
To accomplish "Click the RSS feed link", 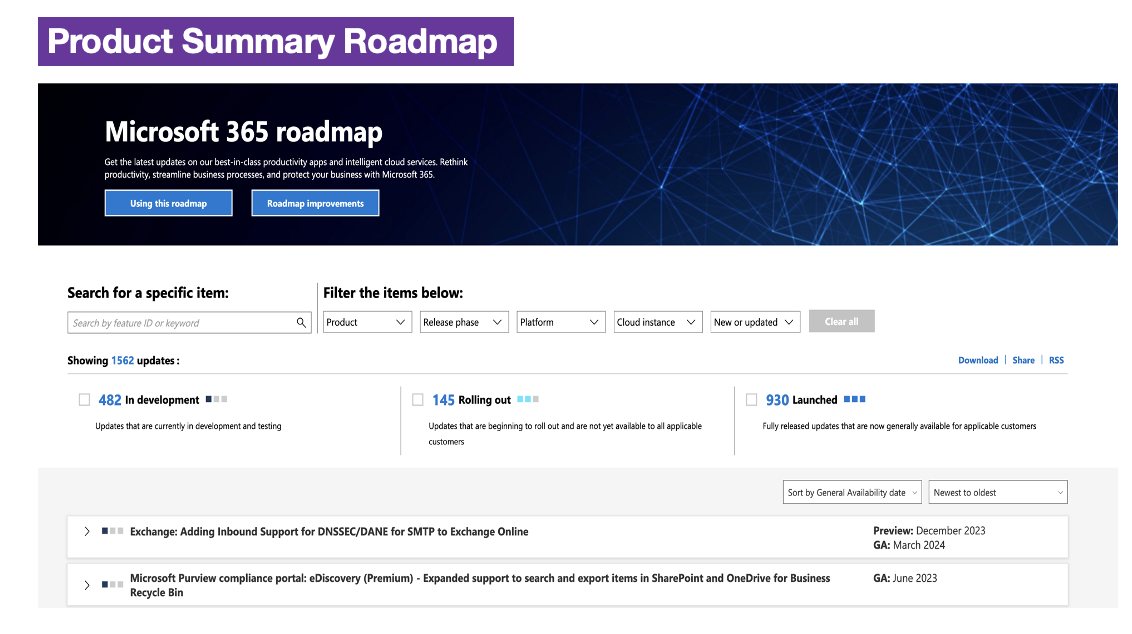I will [1056, 360].
